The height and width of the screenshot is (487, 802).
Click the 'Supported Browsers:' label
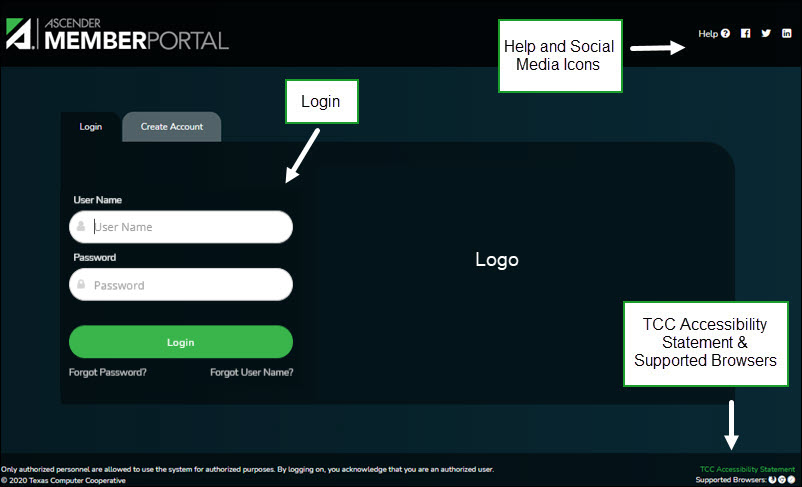(731, 480)
